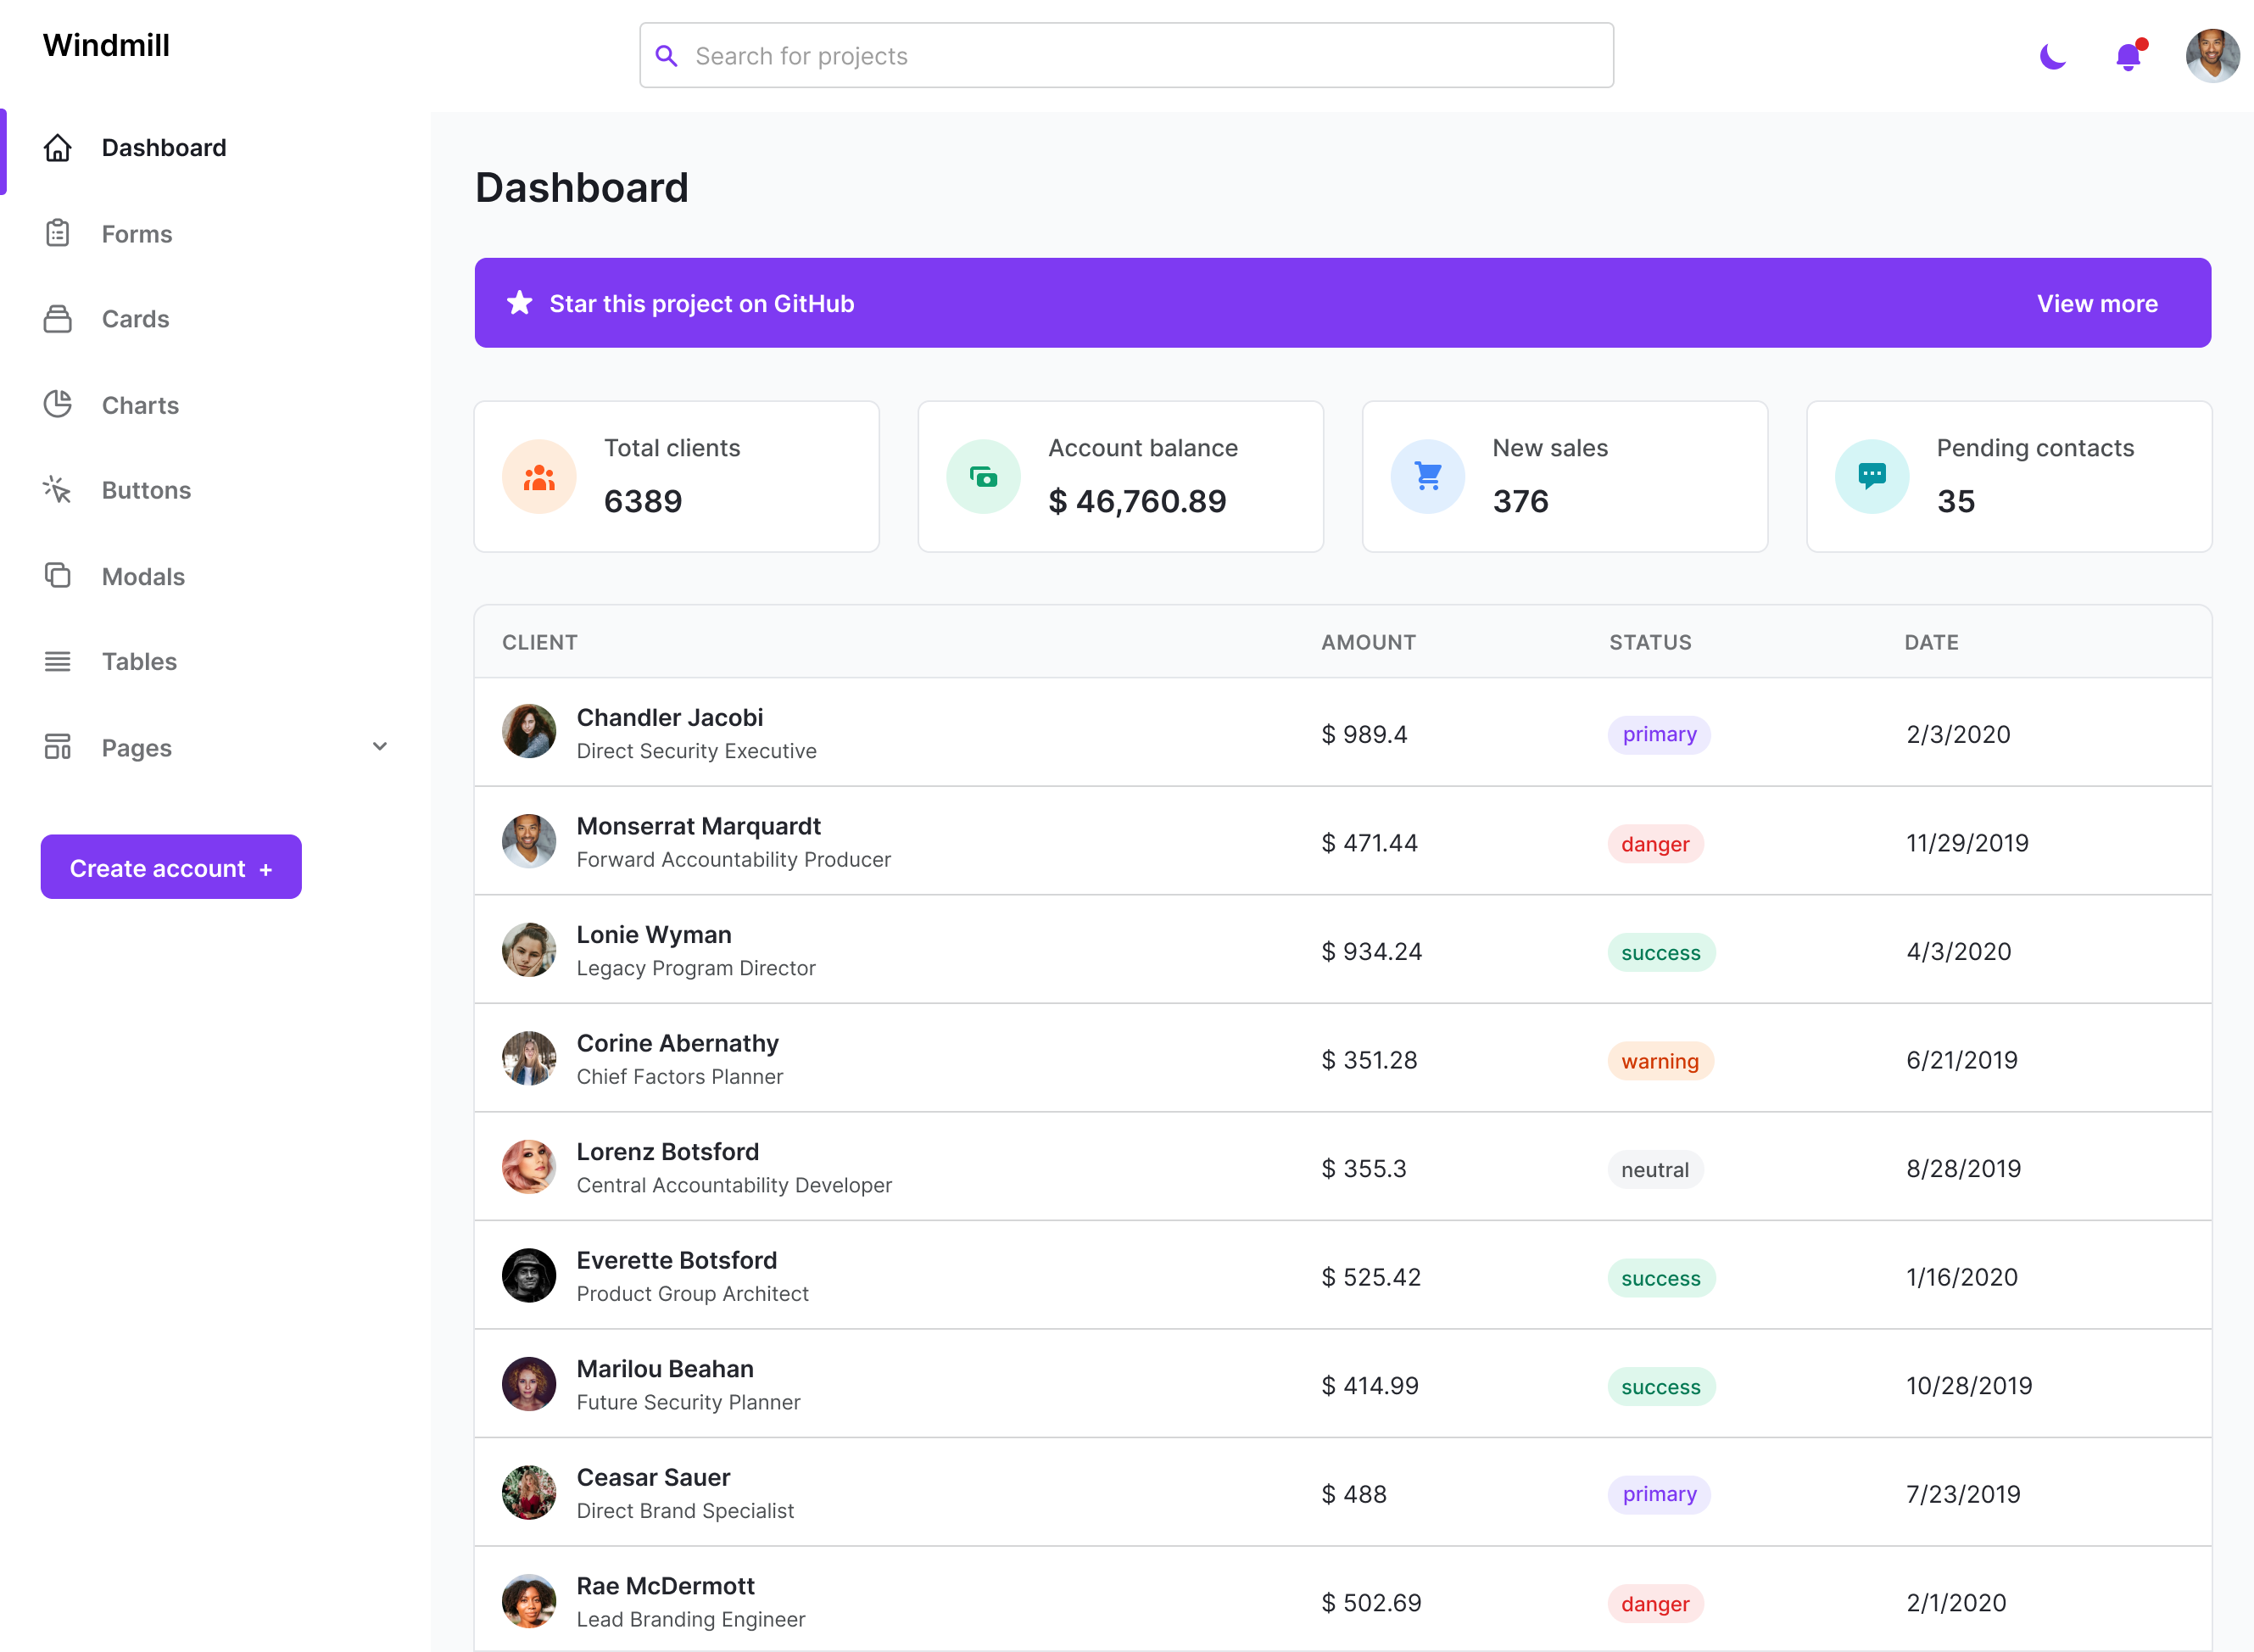
Task: Click the Buttons magic wand icon
Action: tap(56, 490)
